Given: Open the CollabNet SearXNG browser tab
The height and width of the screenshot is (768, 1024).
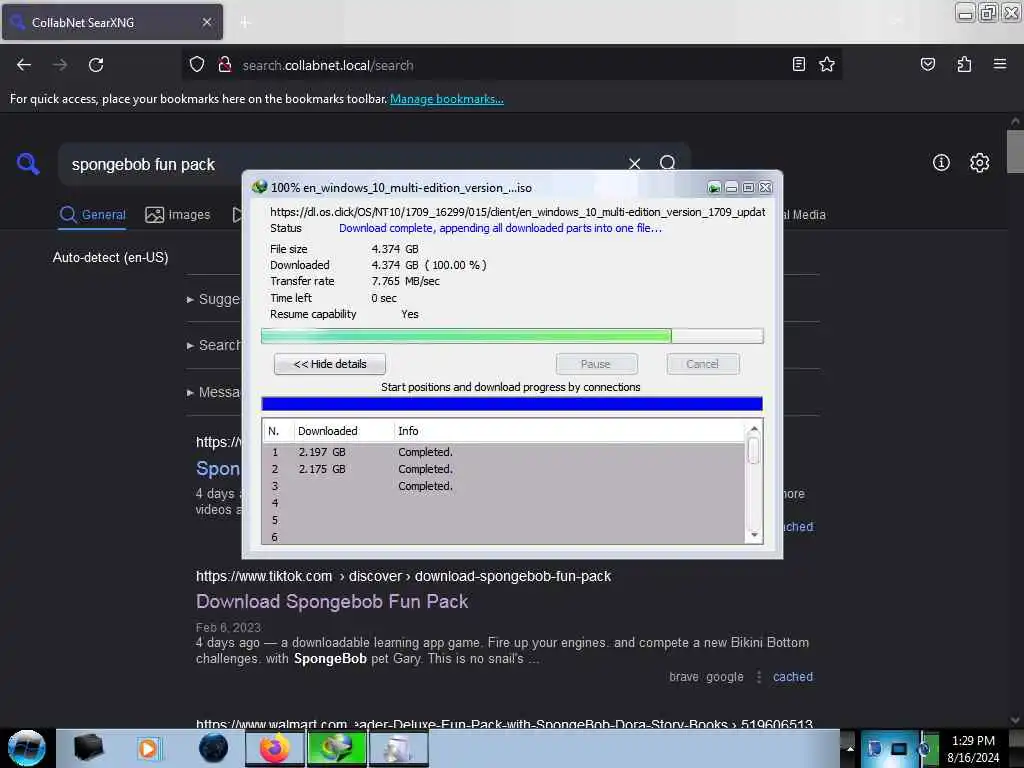Looking at the screenshot, I should tap(112, 22).
